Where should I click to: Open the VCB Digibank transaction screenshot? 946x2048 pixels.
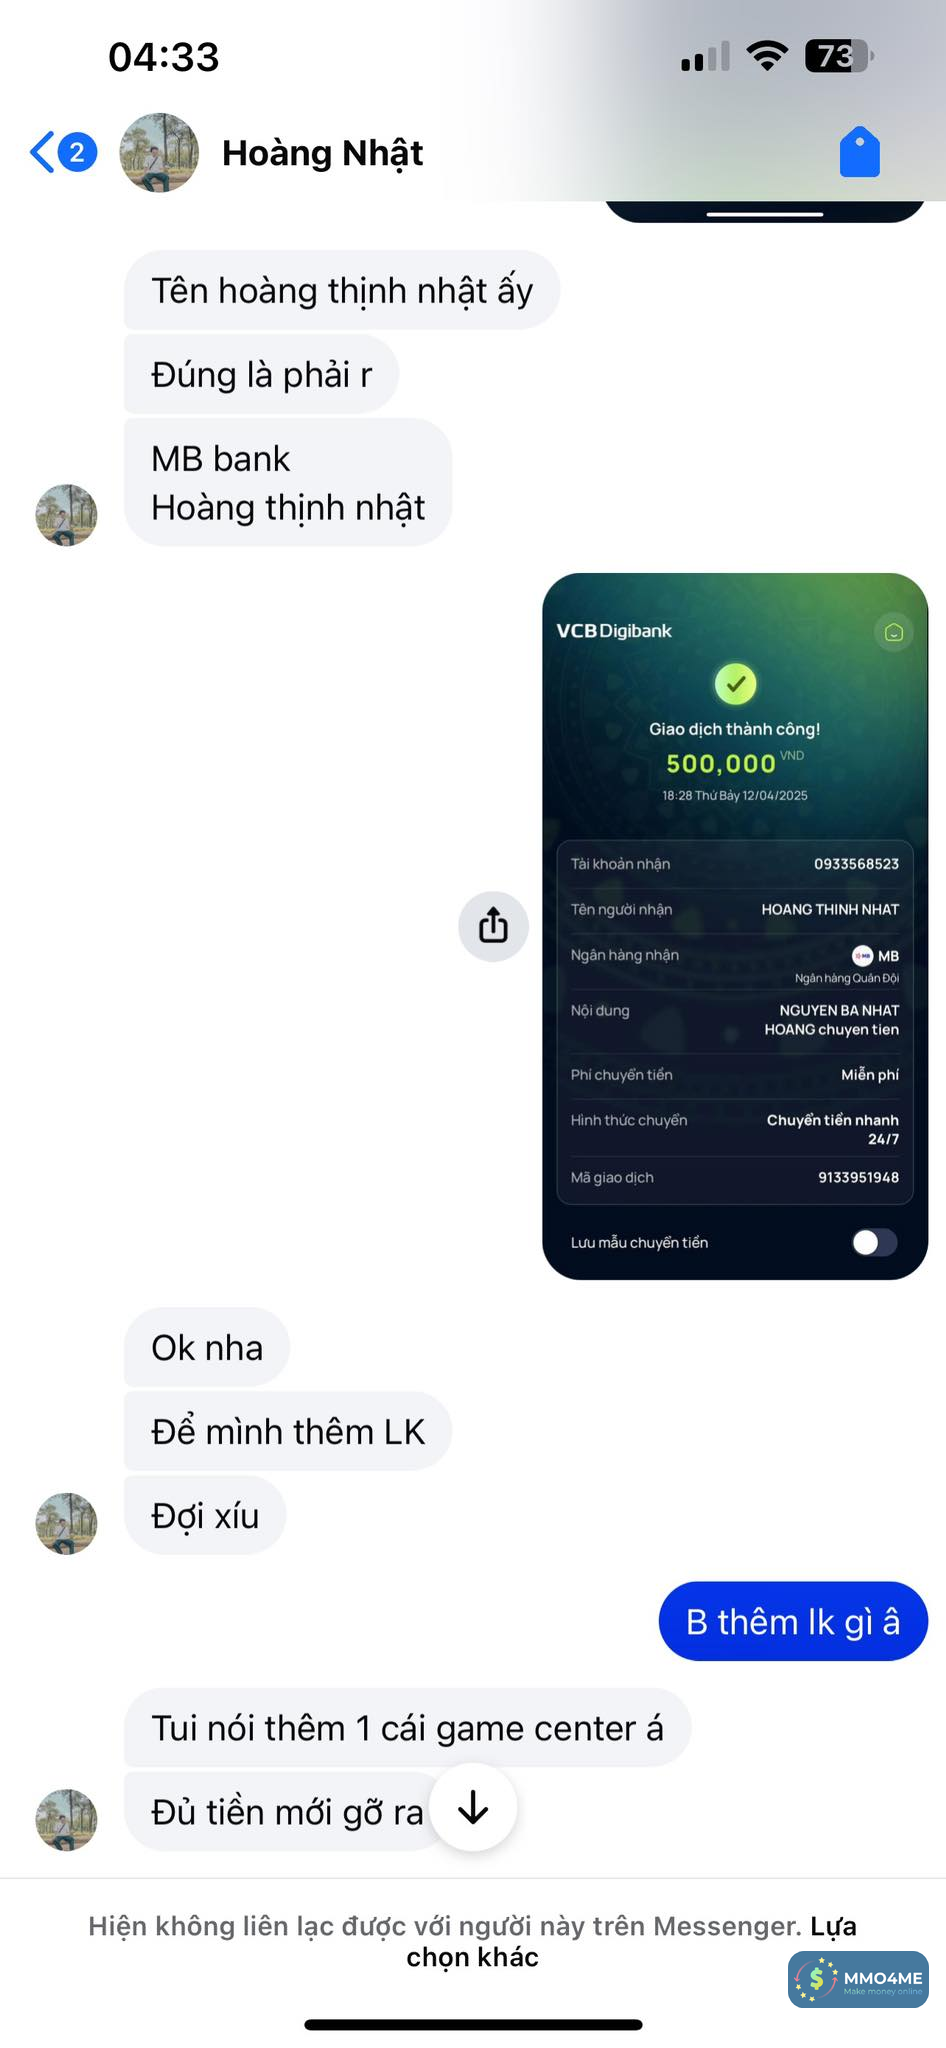coord(735,926)
